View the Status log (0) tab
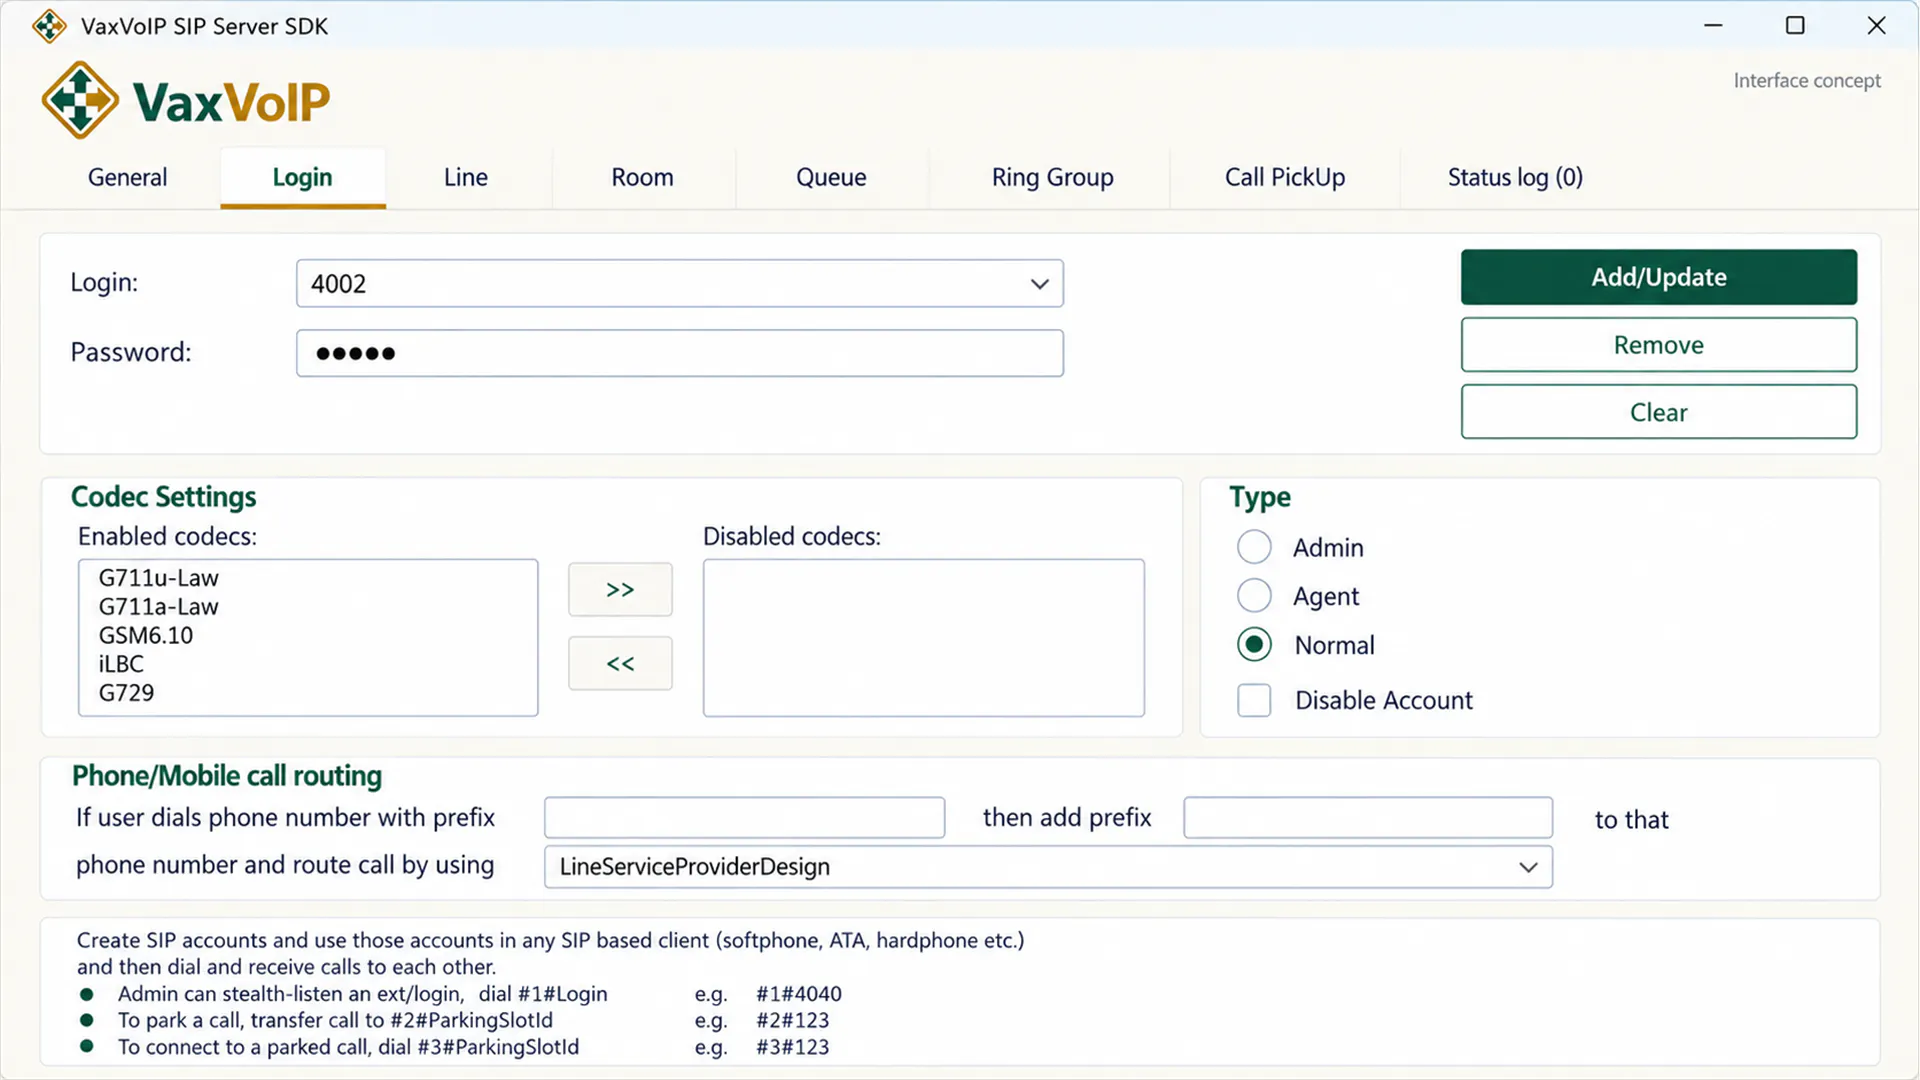The height and width of the screenshot is (1080, 1920). [x=1515, y=177]
